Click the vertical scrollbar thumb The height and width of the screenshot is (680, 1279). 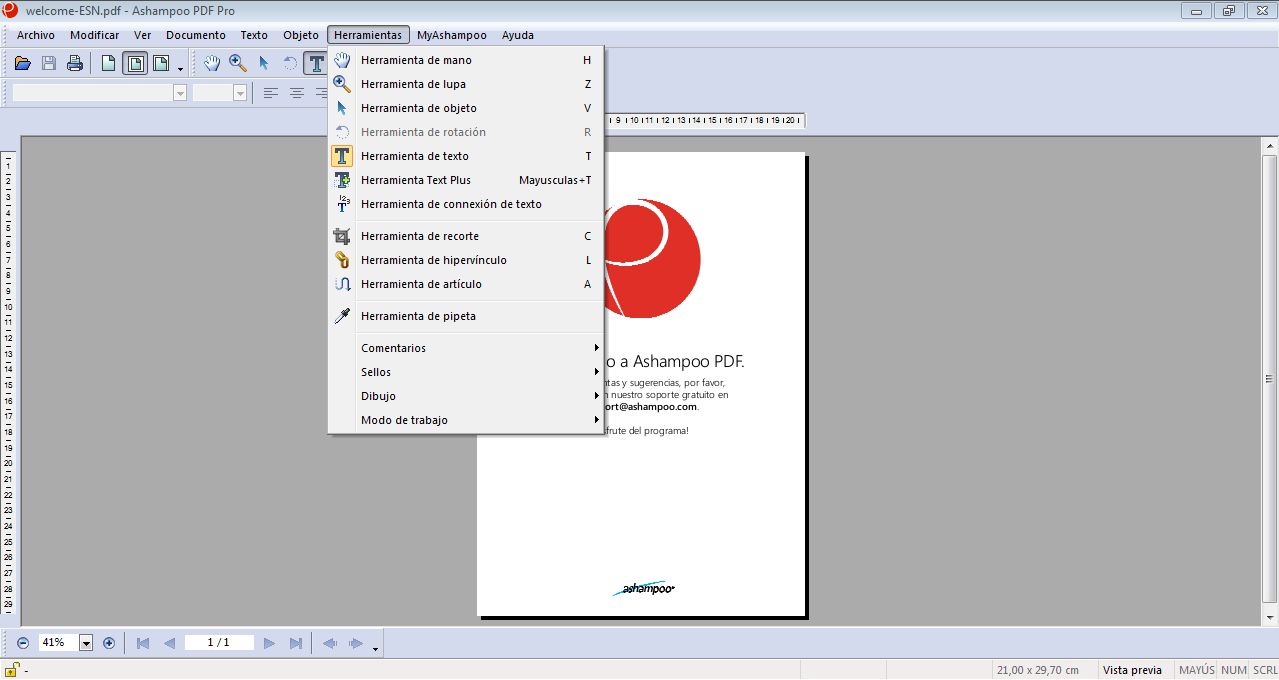coord(1269,378)
